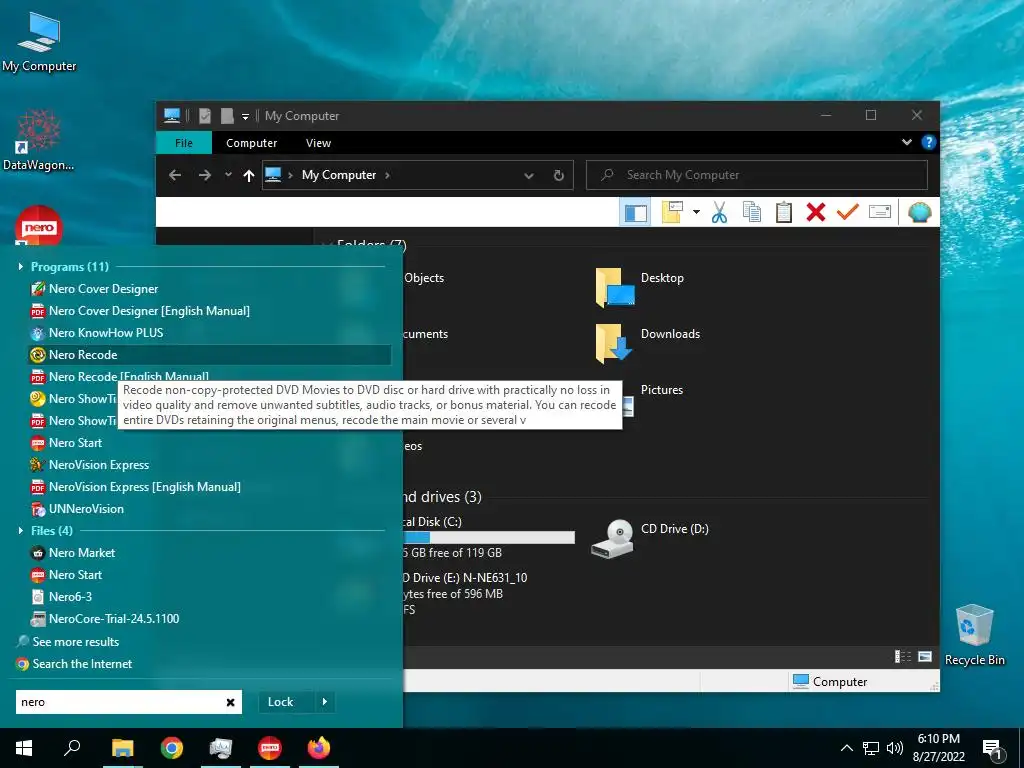Click the Windows Start button
Screen dimensions: 1024x768
click(24, 748)
